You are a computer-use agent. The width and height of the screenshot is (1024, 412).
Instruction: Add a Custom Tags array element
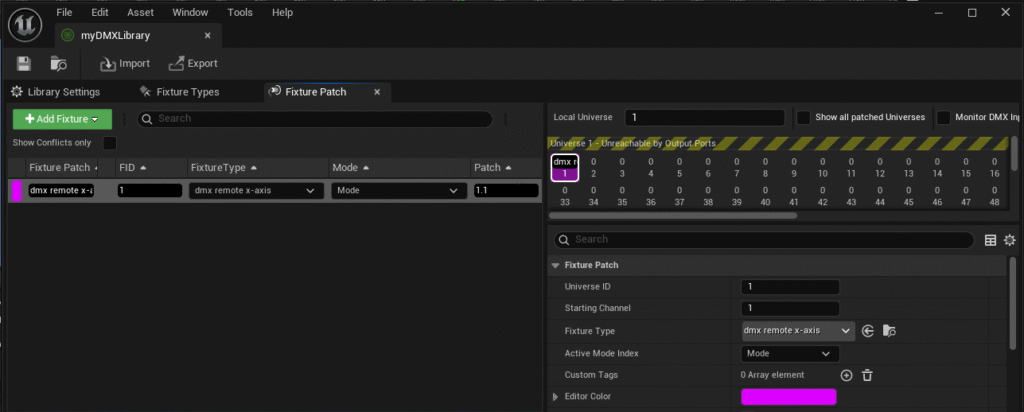(846, 375)
